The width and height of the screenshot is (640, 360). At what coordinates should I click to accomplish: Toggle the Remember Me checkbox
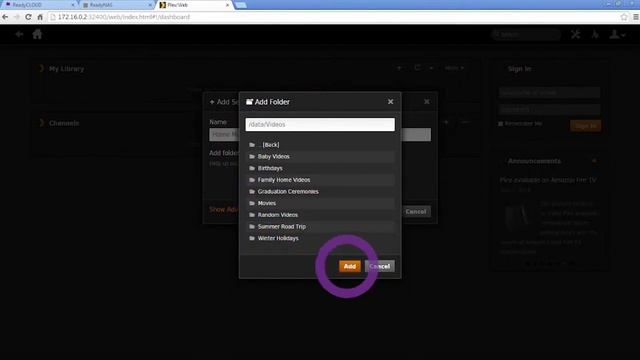501,124
